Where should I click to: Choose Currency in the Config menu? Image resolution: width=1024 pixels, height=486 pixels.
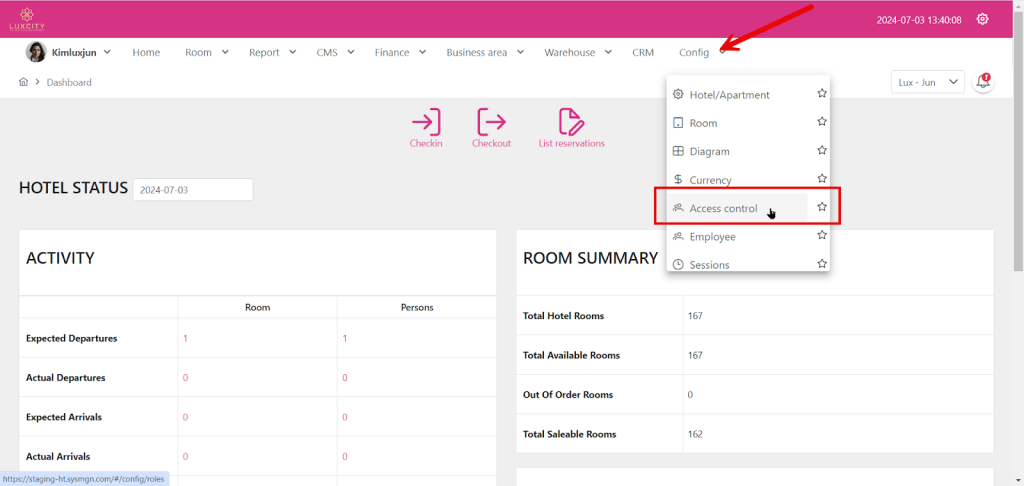[x=710, y=180]
